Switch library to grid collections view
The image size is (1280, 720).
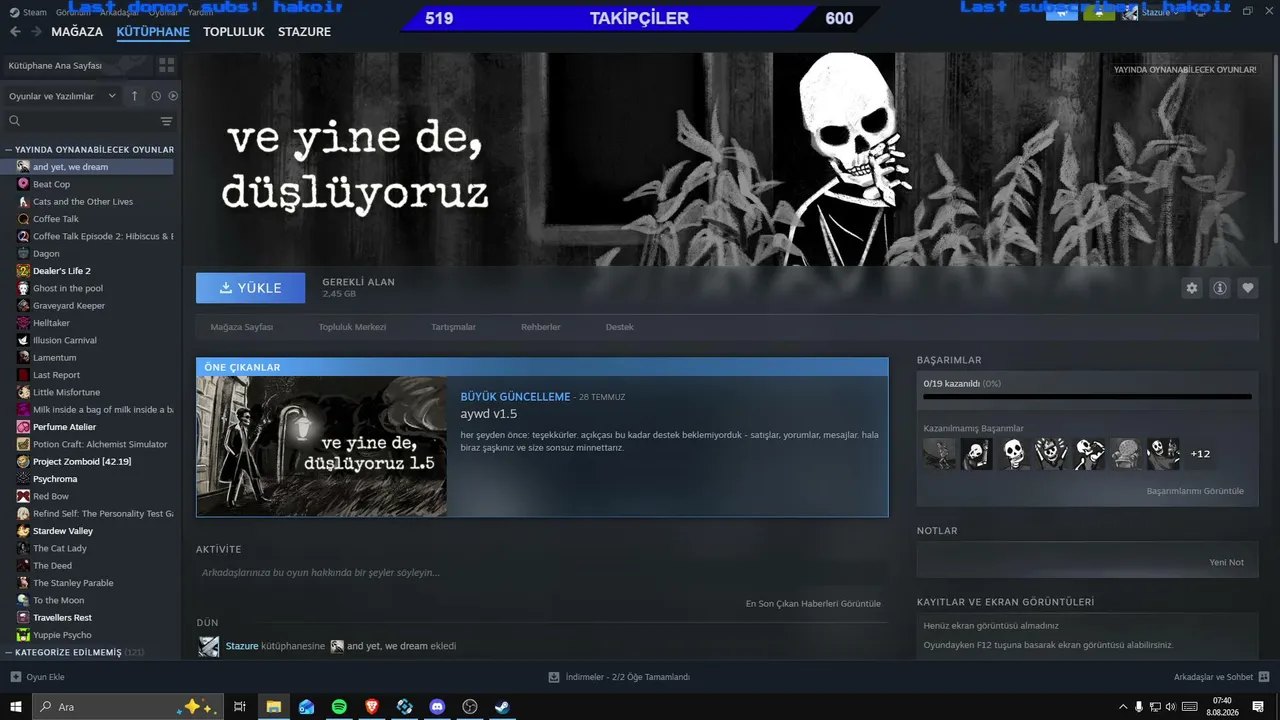(166, 65)
